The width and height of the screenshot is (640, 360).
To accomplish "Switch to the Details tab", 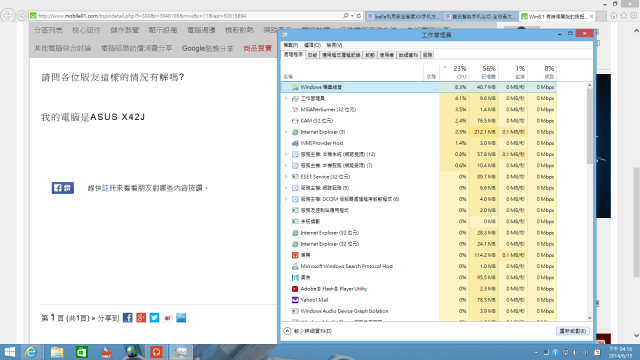I will point(408,55).
